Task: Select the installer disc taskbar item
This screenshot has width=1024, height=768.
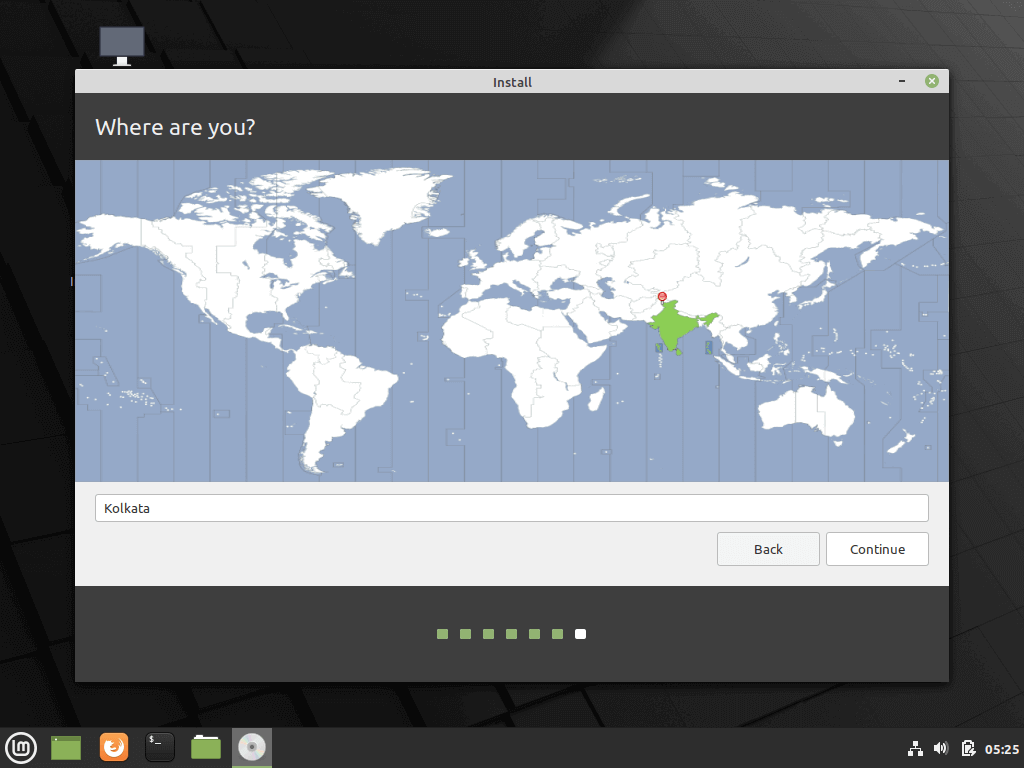Action: (251, 748)
